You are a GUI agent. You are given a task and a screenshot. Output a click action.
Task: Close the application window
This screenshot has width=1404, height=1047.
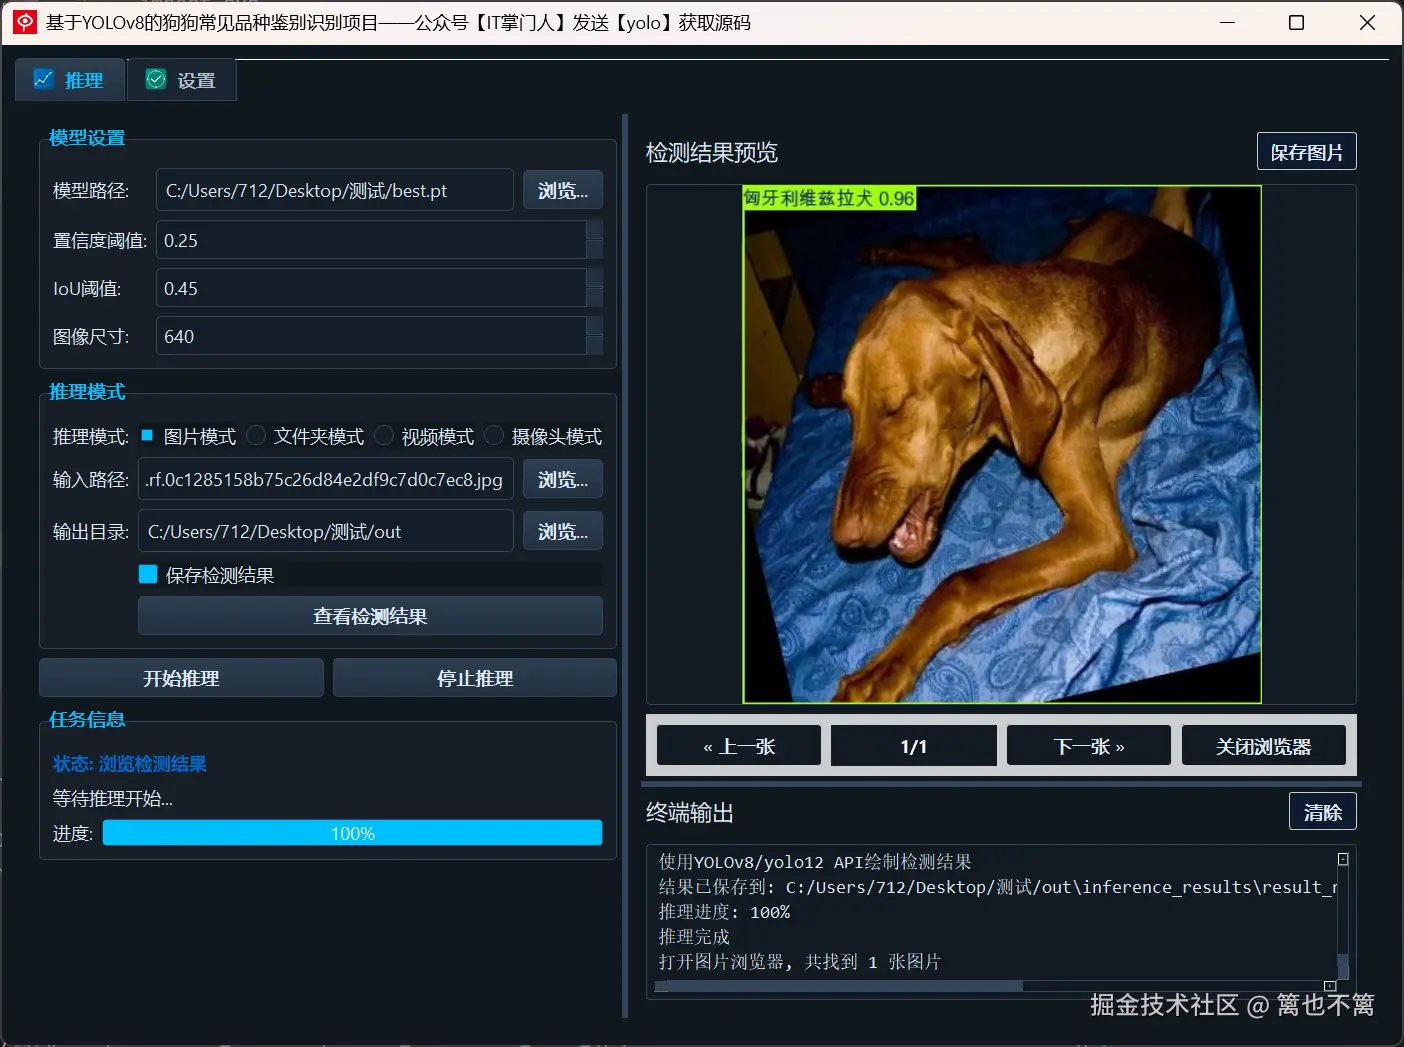1367,22
